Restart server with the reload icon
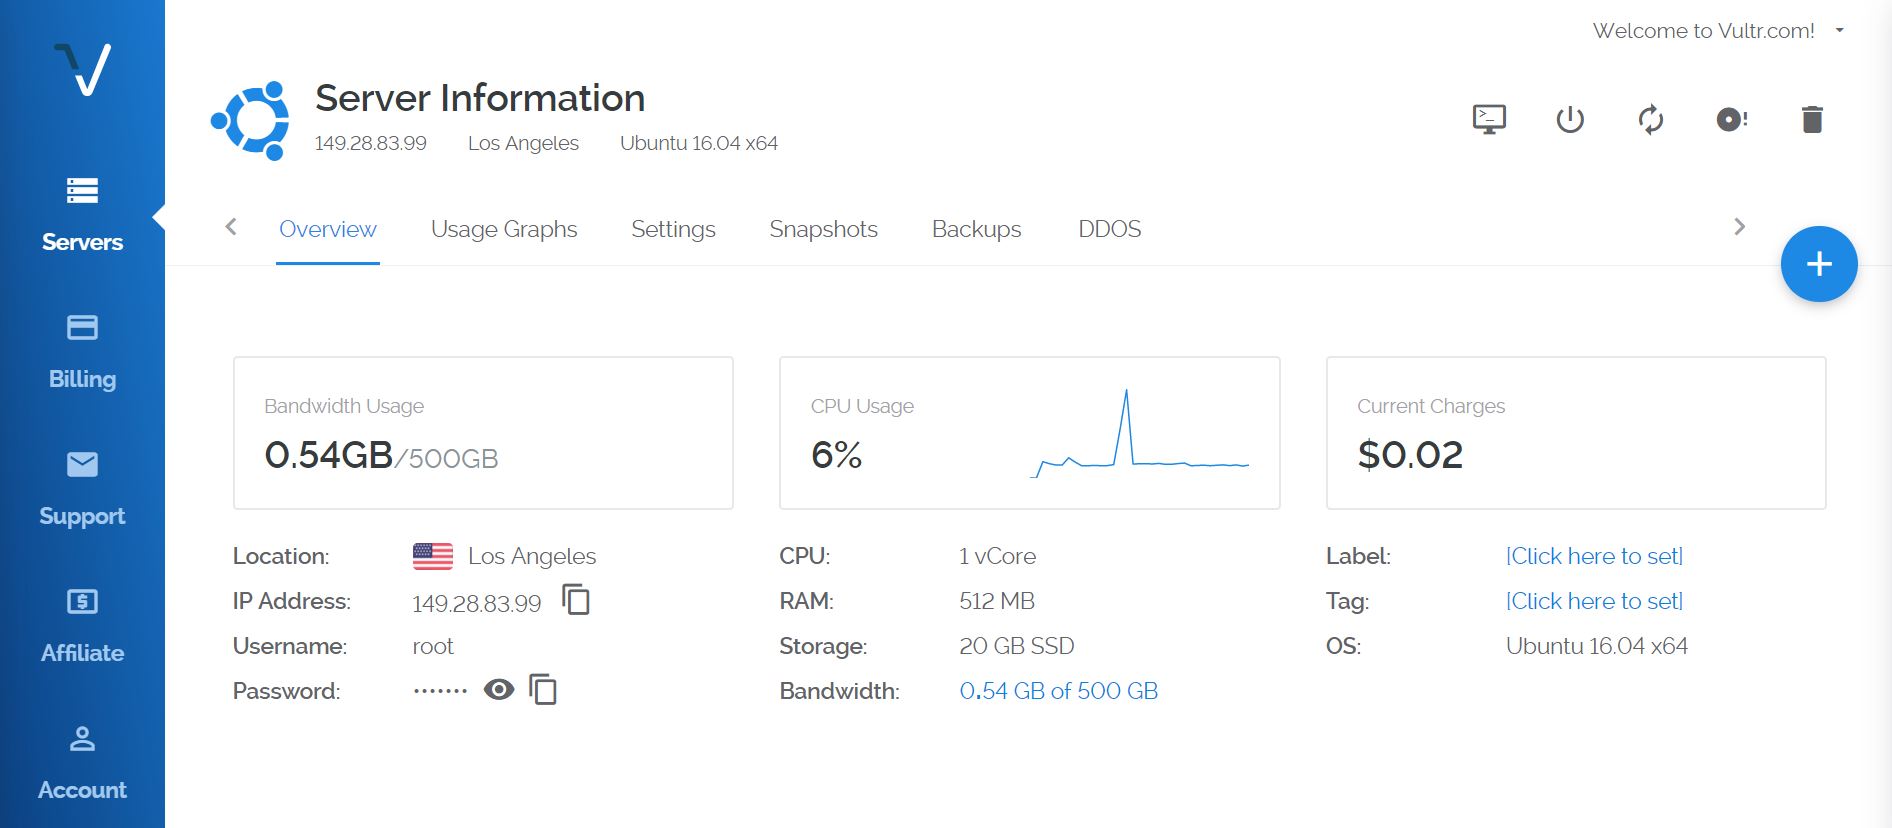This screenshot has height=828, width=1892. 1651,120
